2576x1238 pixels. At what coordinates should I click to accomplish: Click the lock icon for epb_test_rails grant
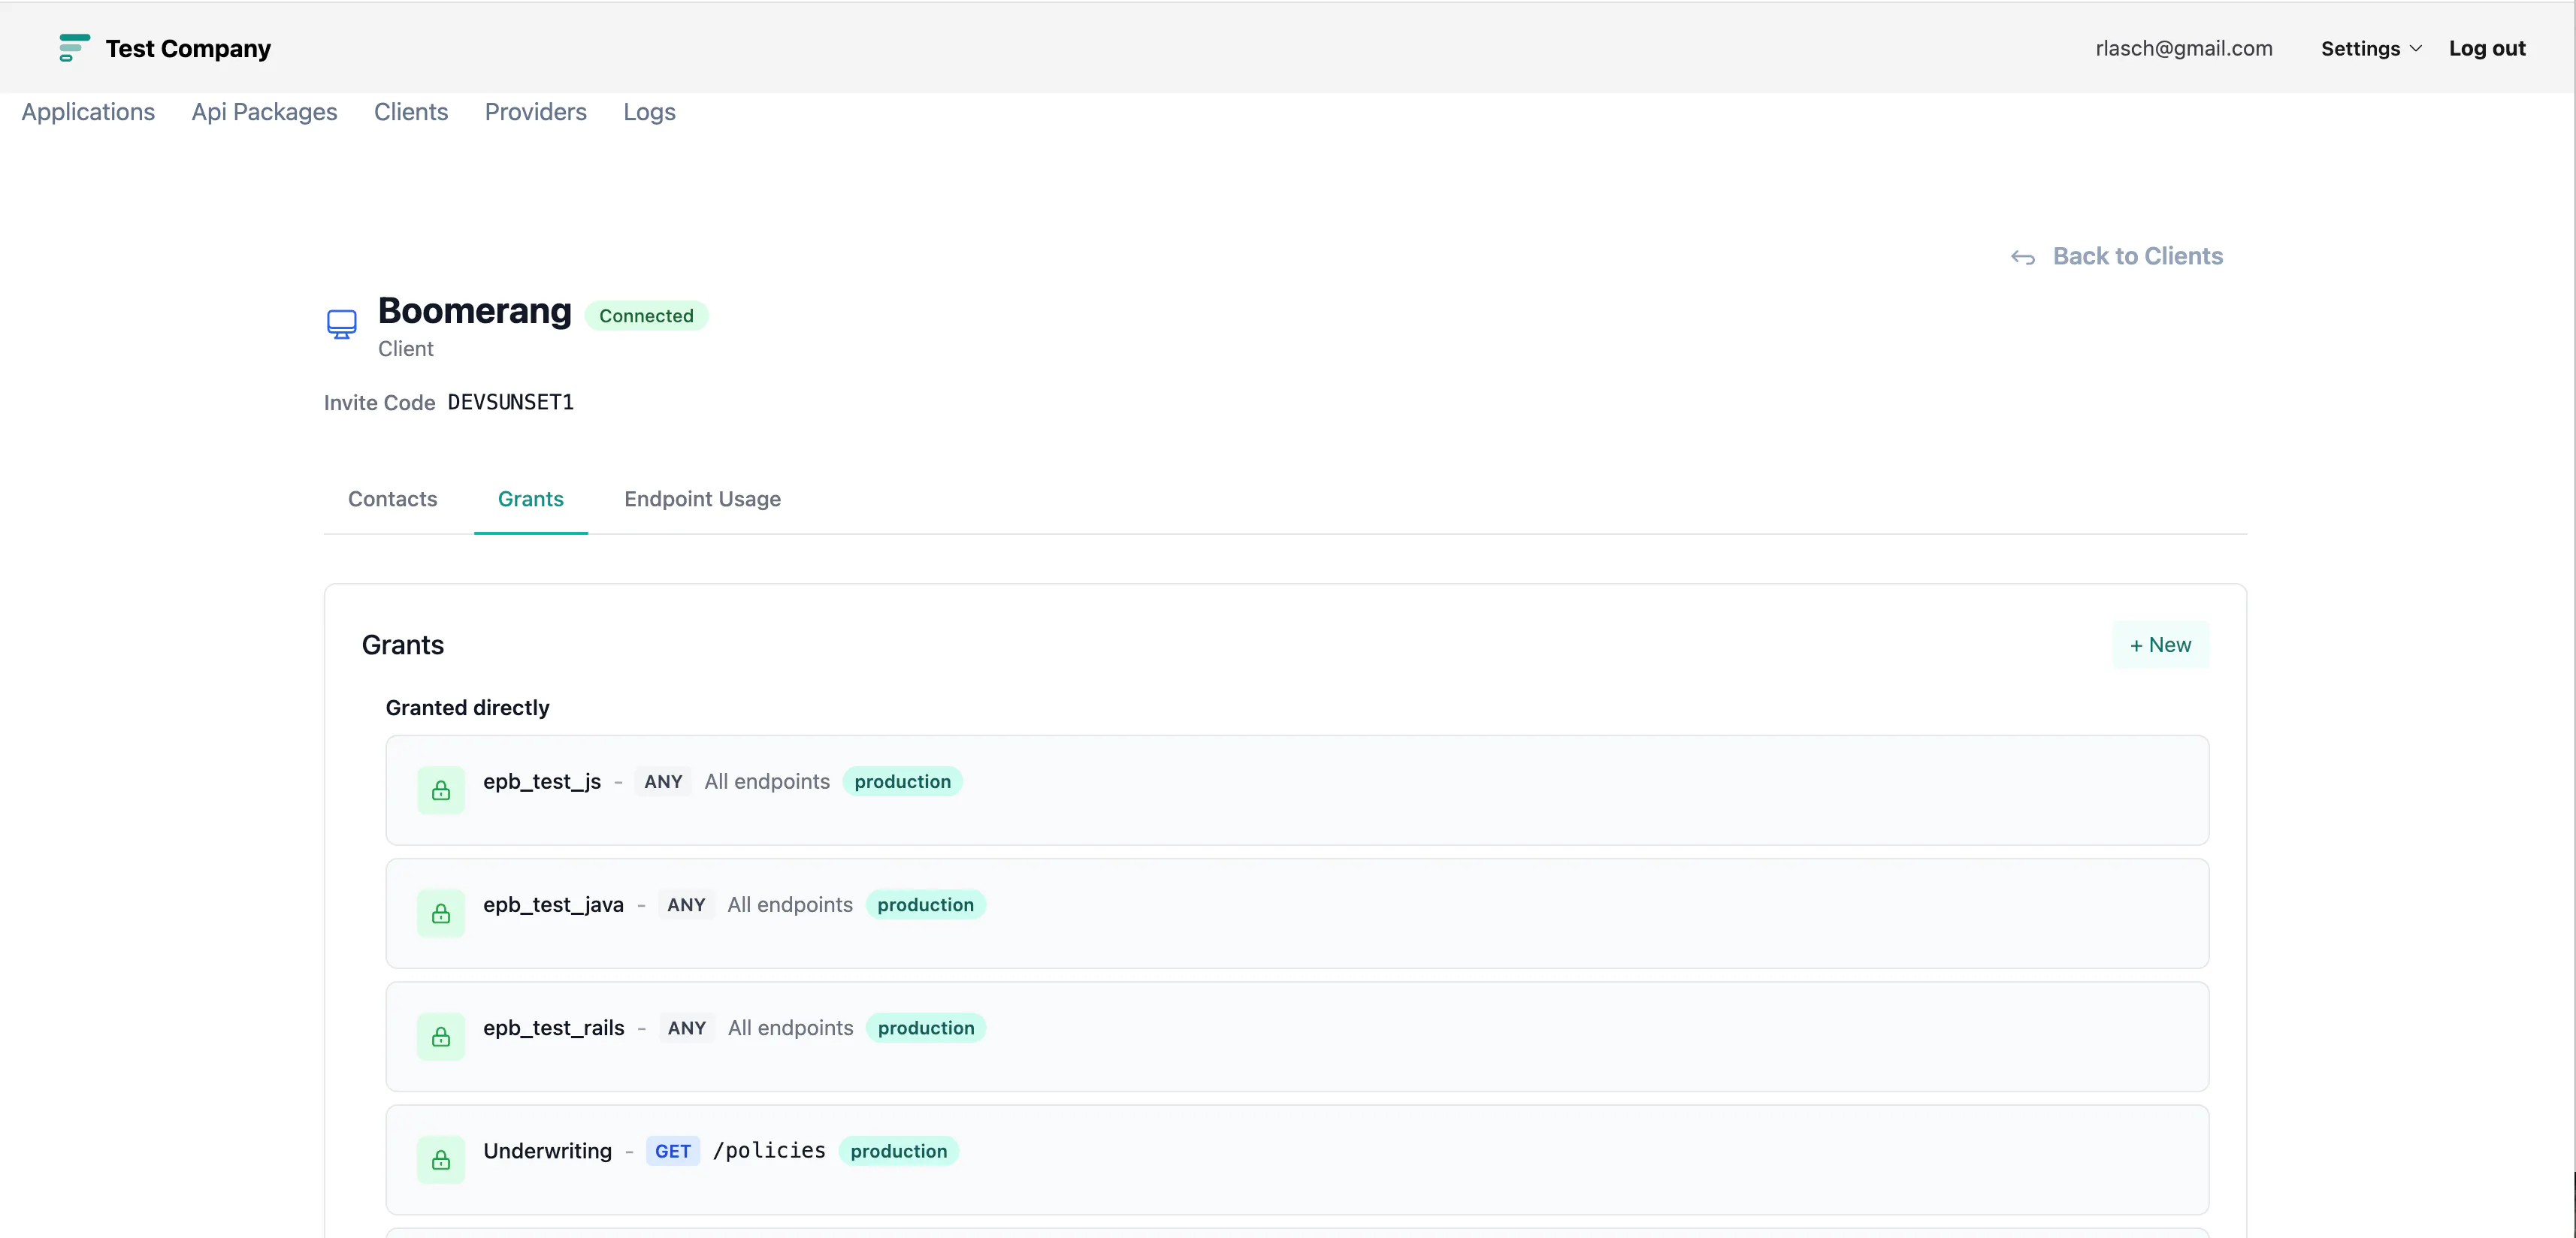(441, 1037)
